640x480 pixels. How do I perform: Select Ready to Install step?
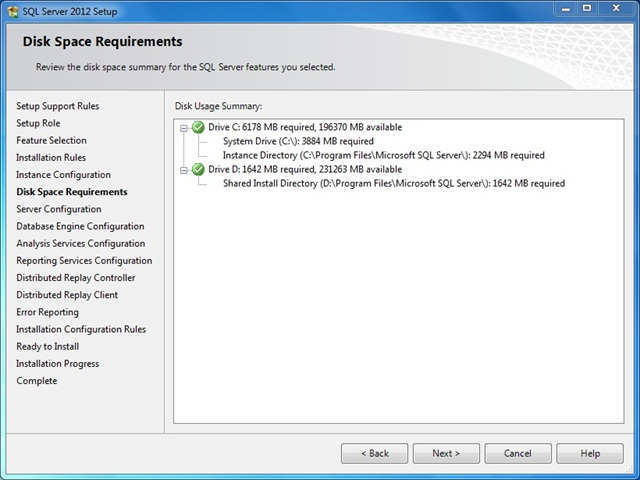tap(48, 346)
